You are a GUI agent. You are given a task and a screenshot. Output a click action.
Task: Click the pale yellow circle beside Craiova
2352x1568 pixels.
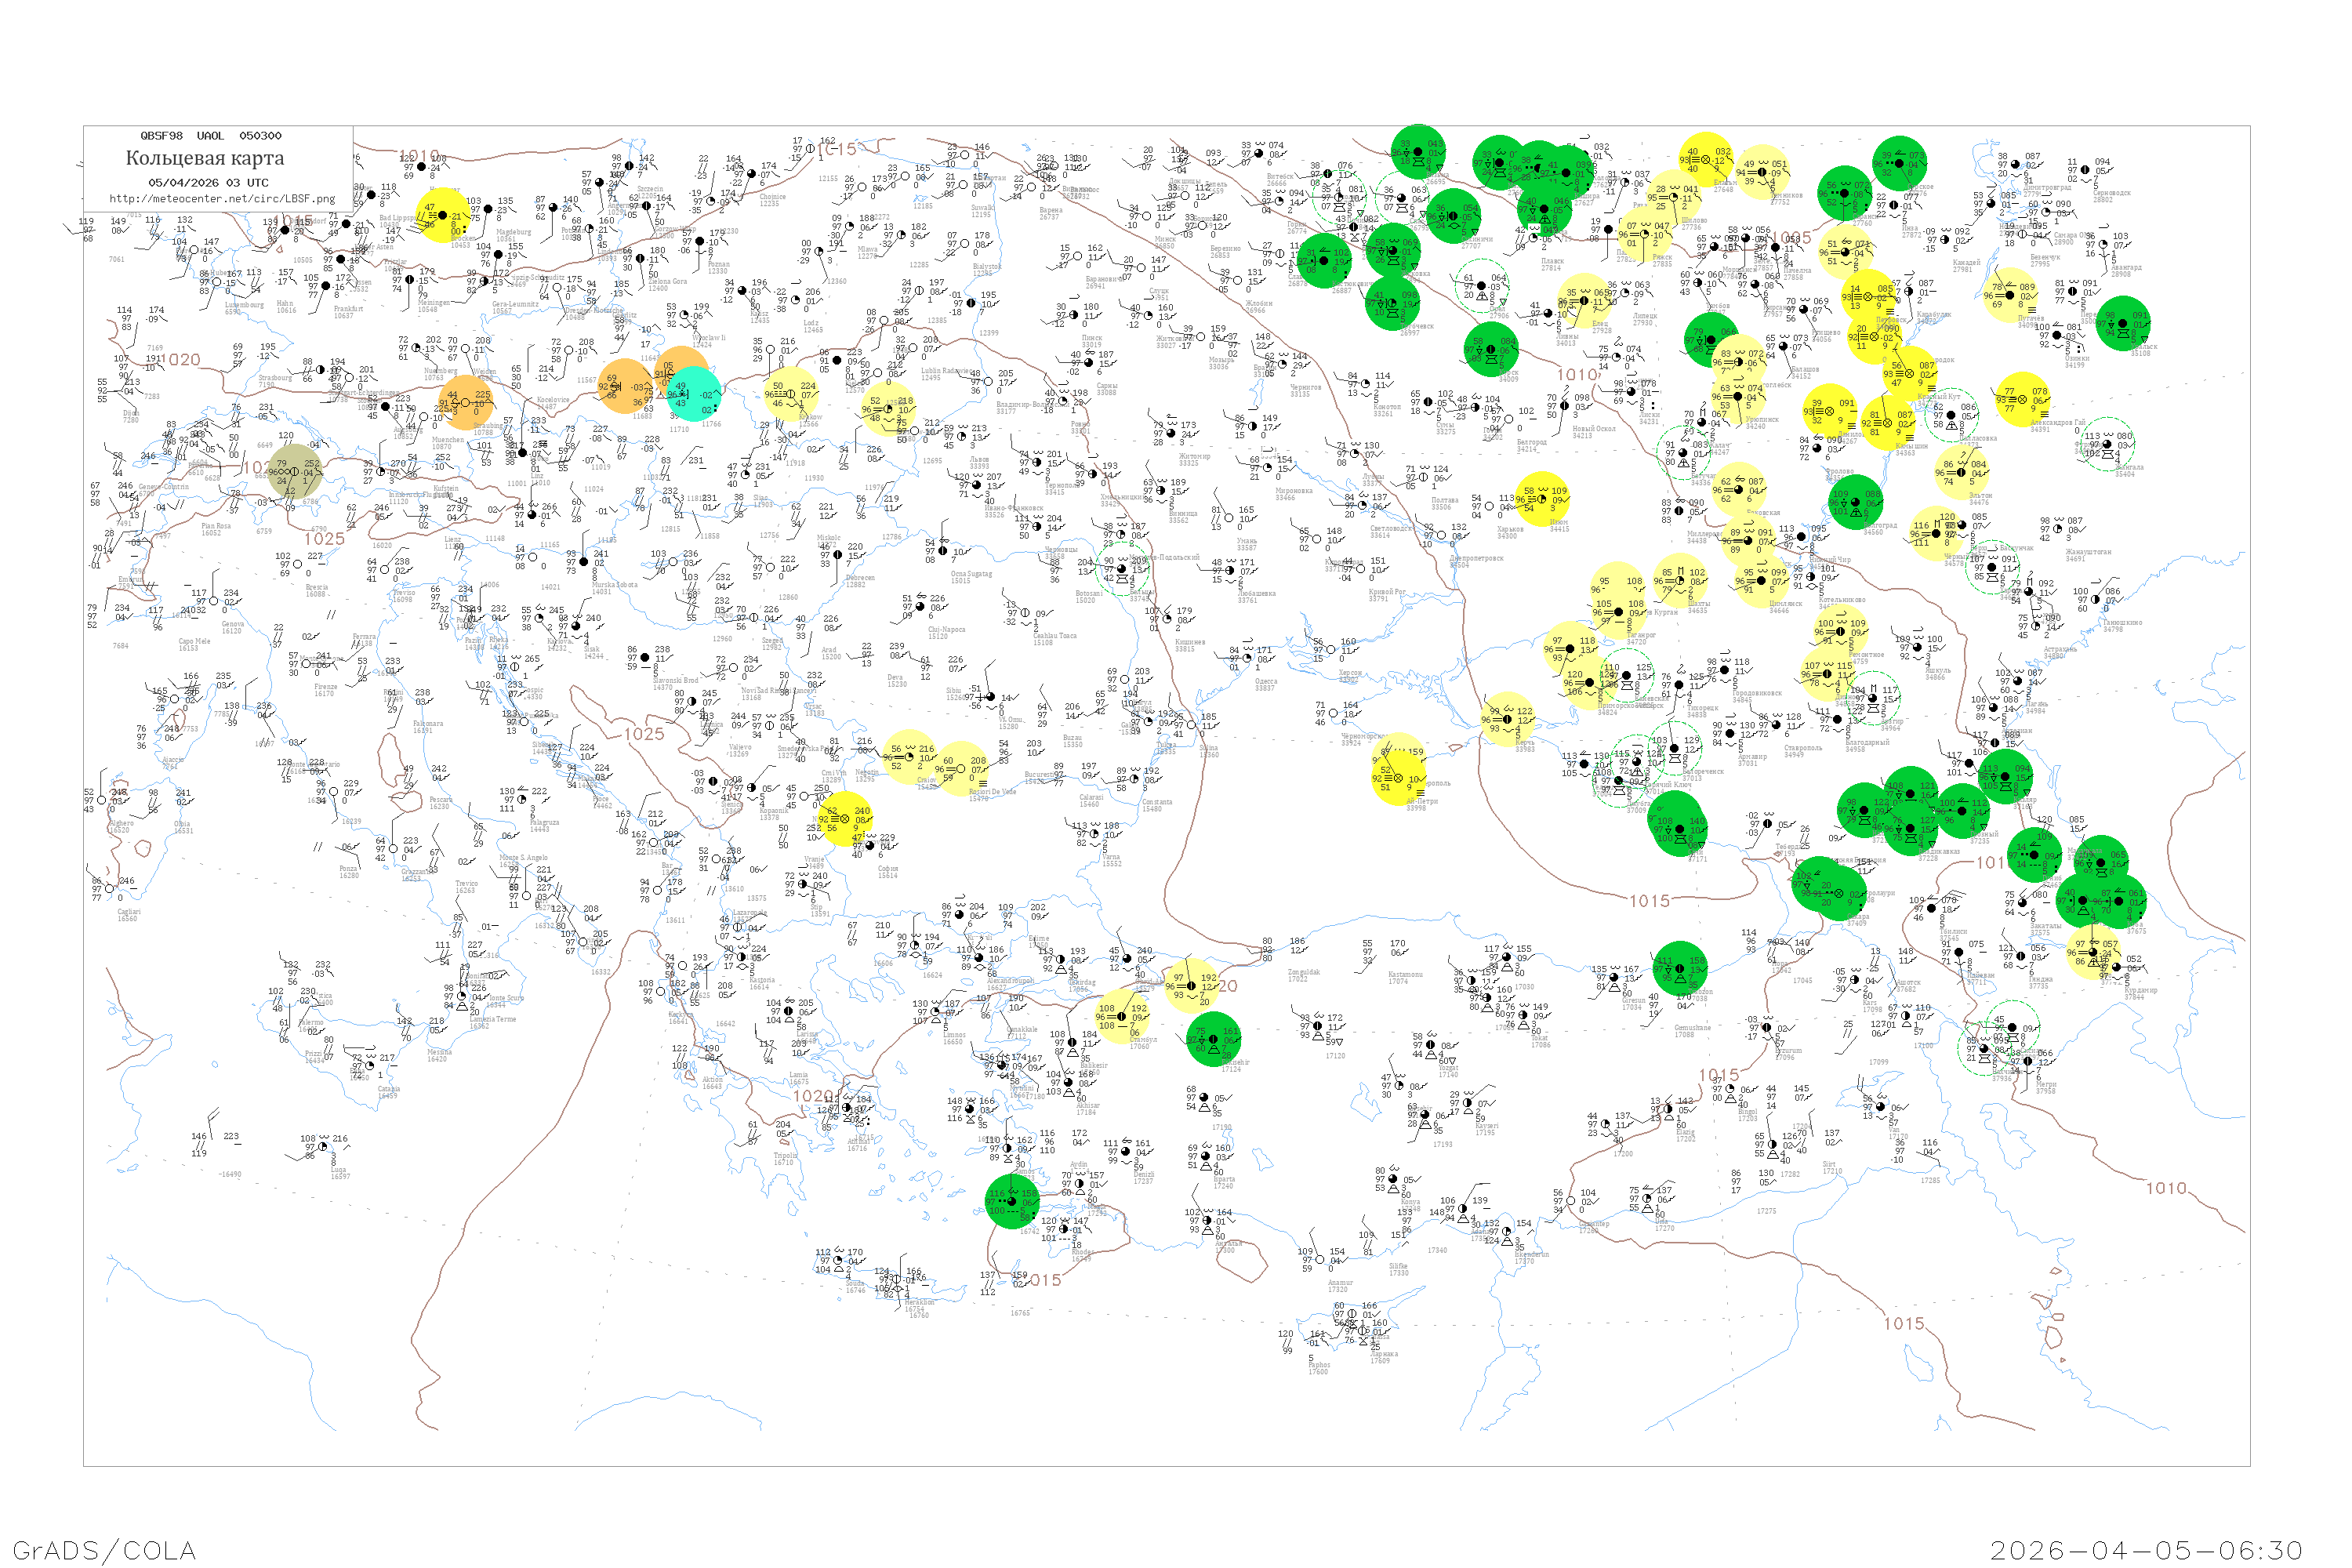(909, 757)
